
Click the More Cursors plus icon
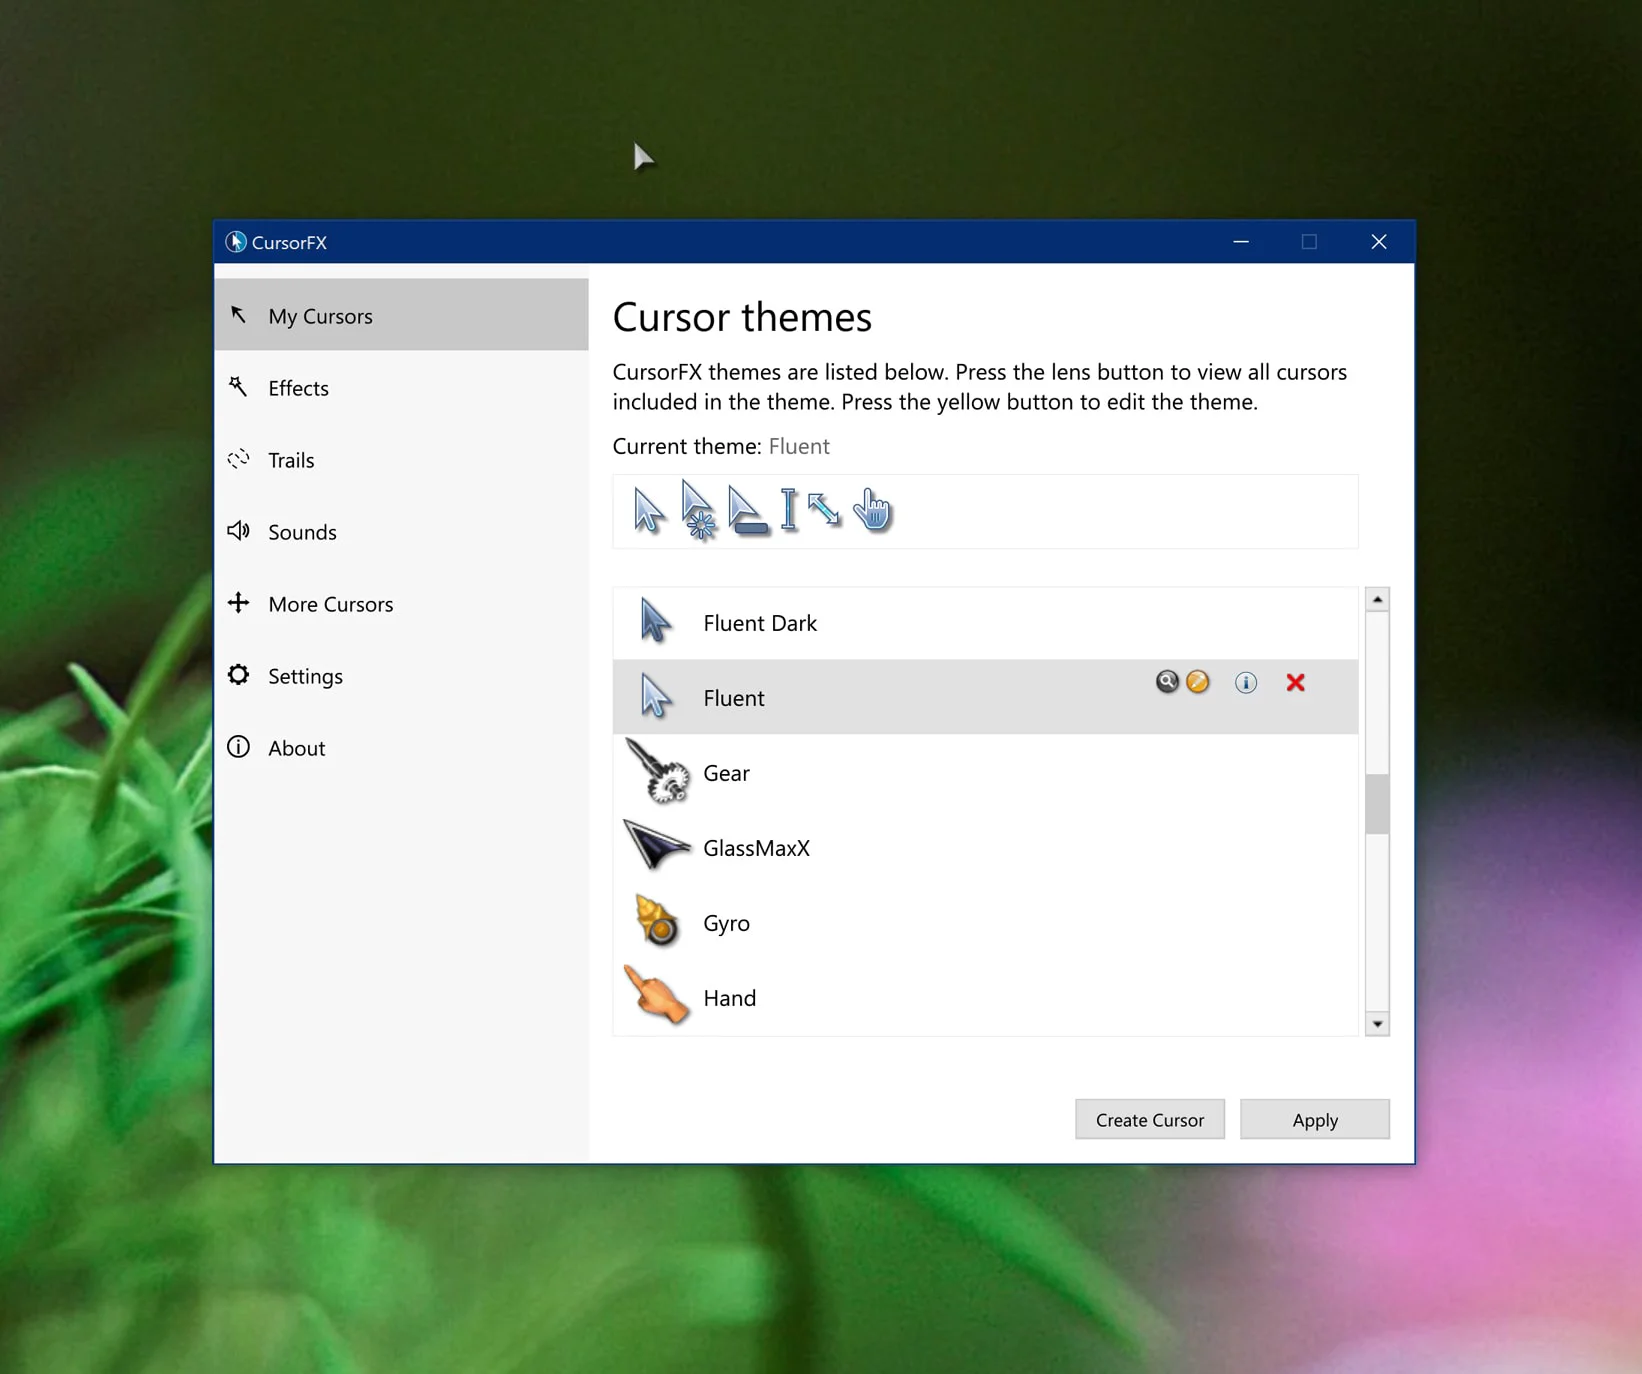(x=238, y=603)
